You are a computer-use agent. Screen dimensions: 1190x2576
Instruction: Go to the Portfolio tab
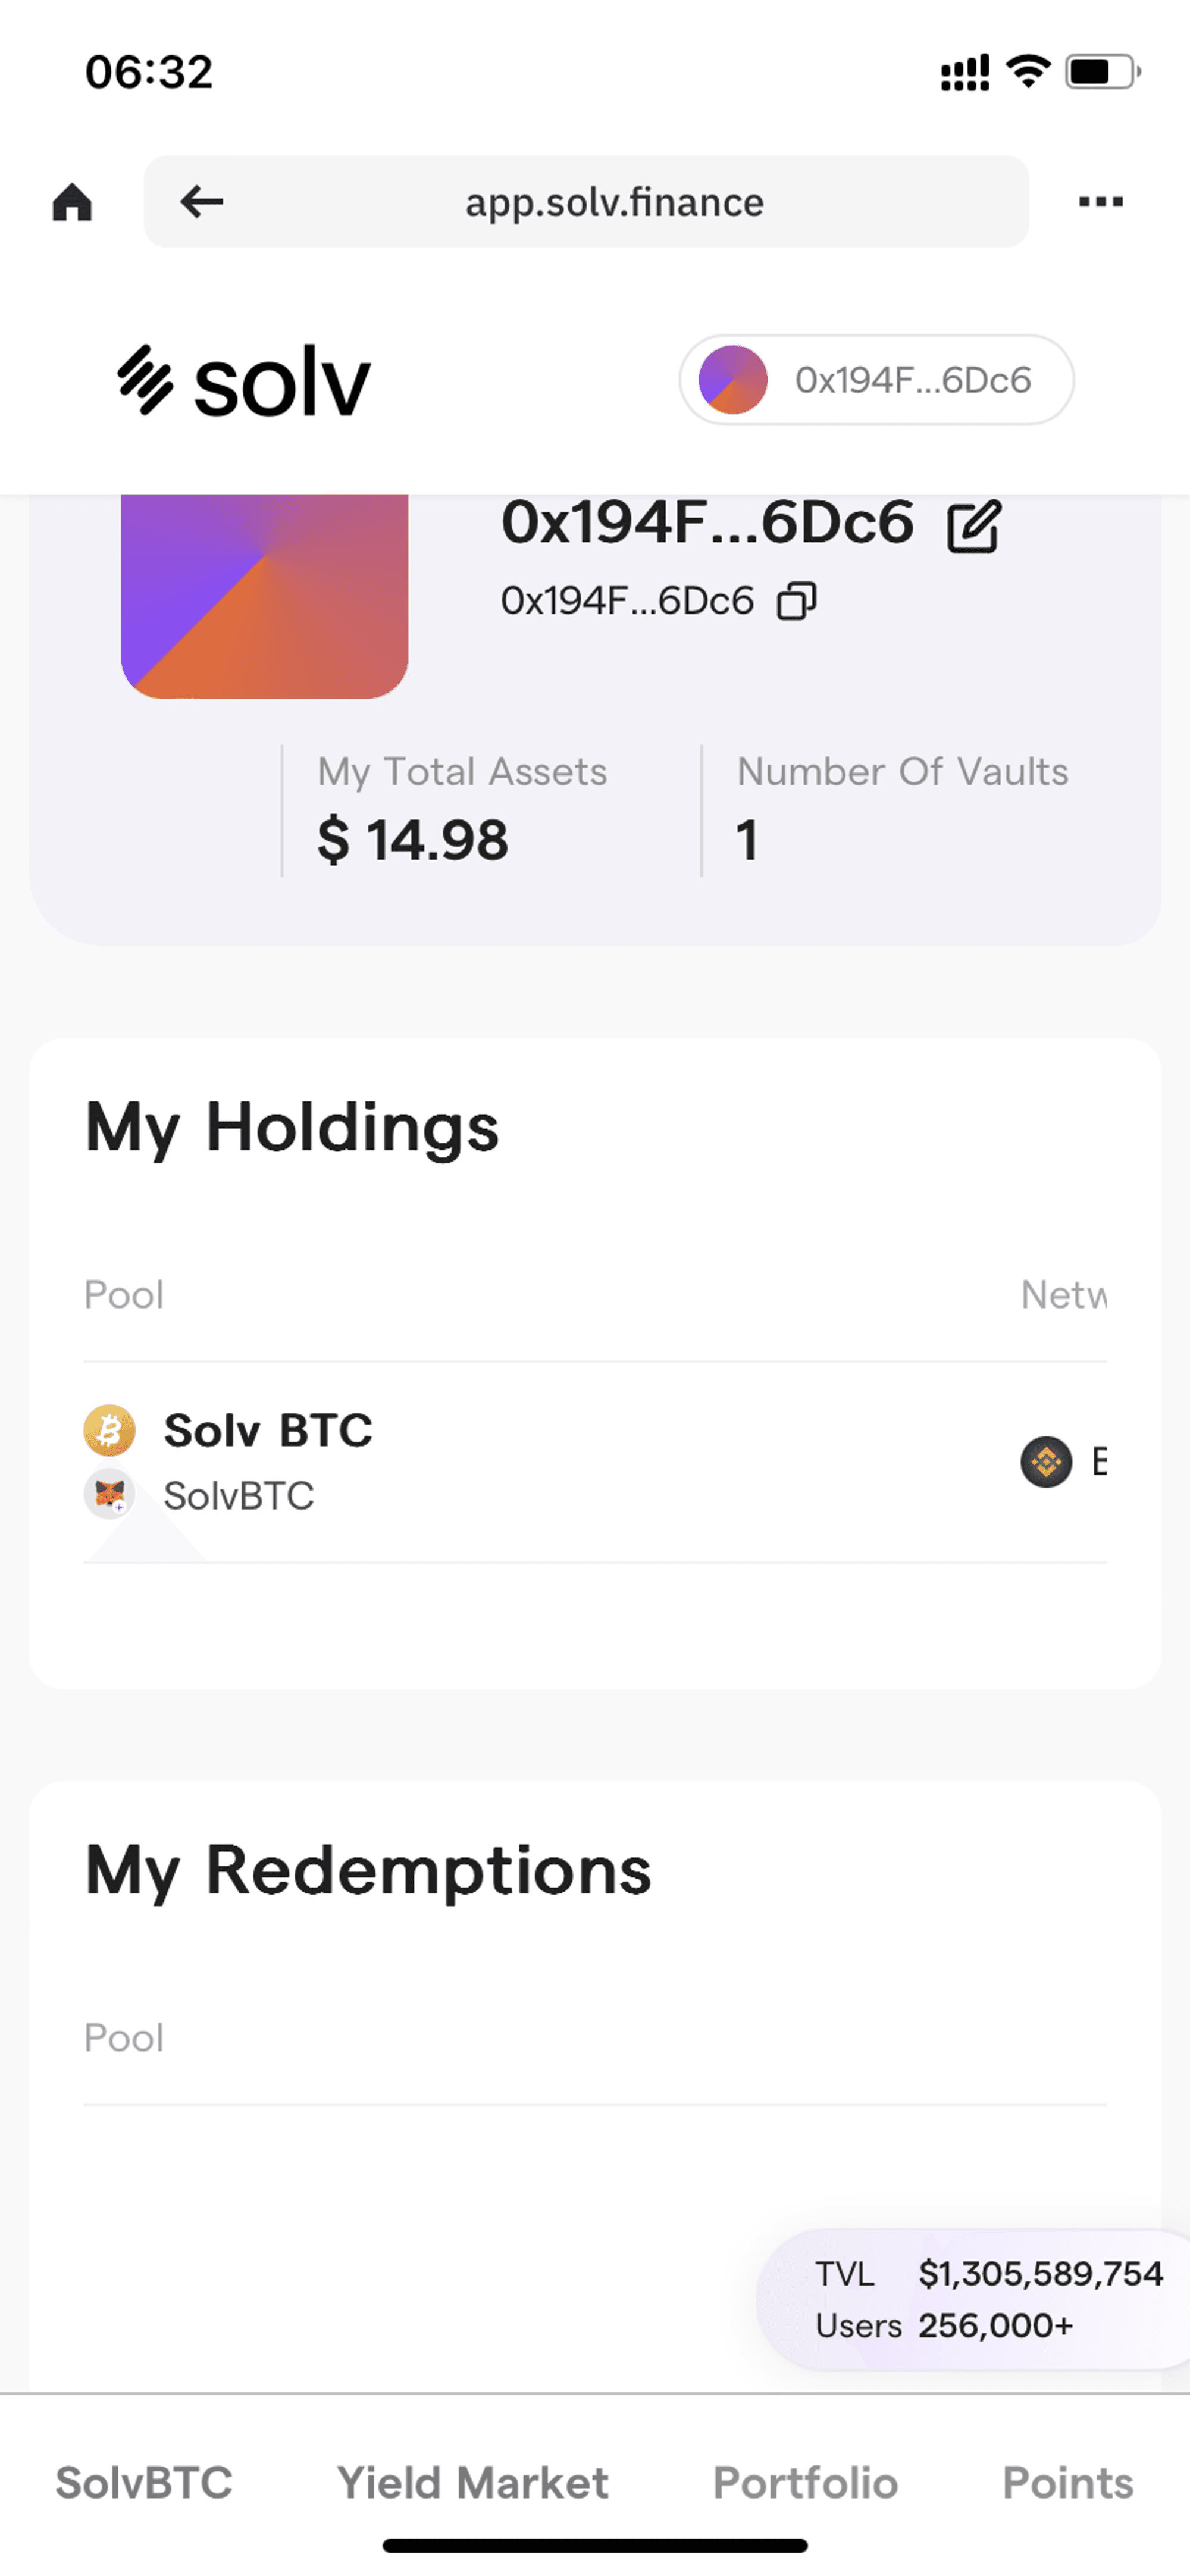[805, 2483]
